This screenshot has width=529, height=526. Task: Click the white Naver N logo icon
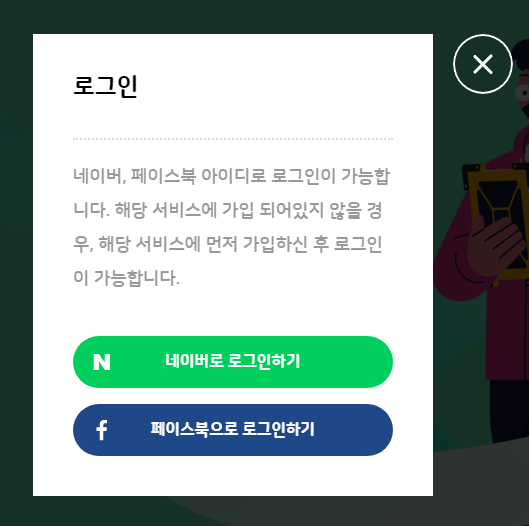point(102,362)
